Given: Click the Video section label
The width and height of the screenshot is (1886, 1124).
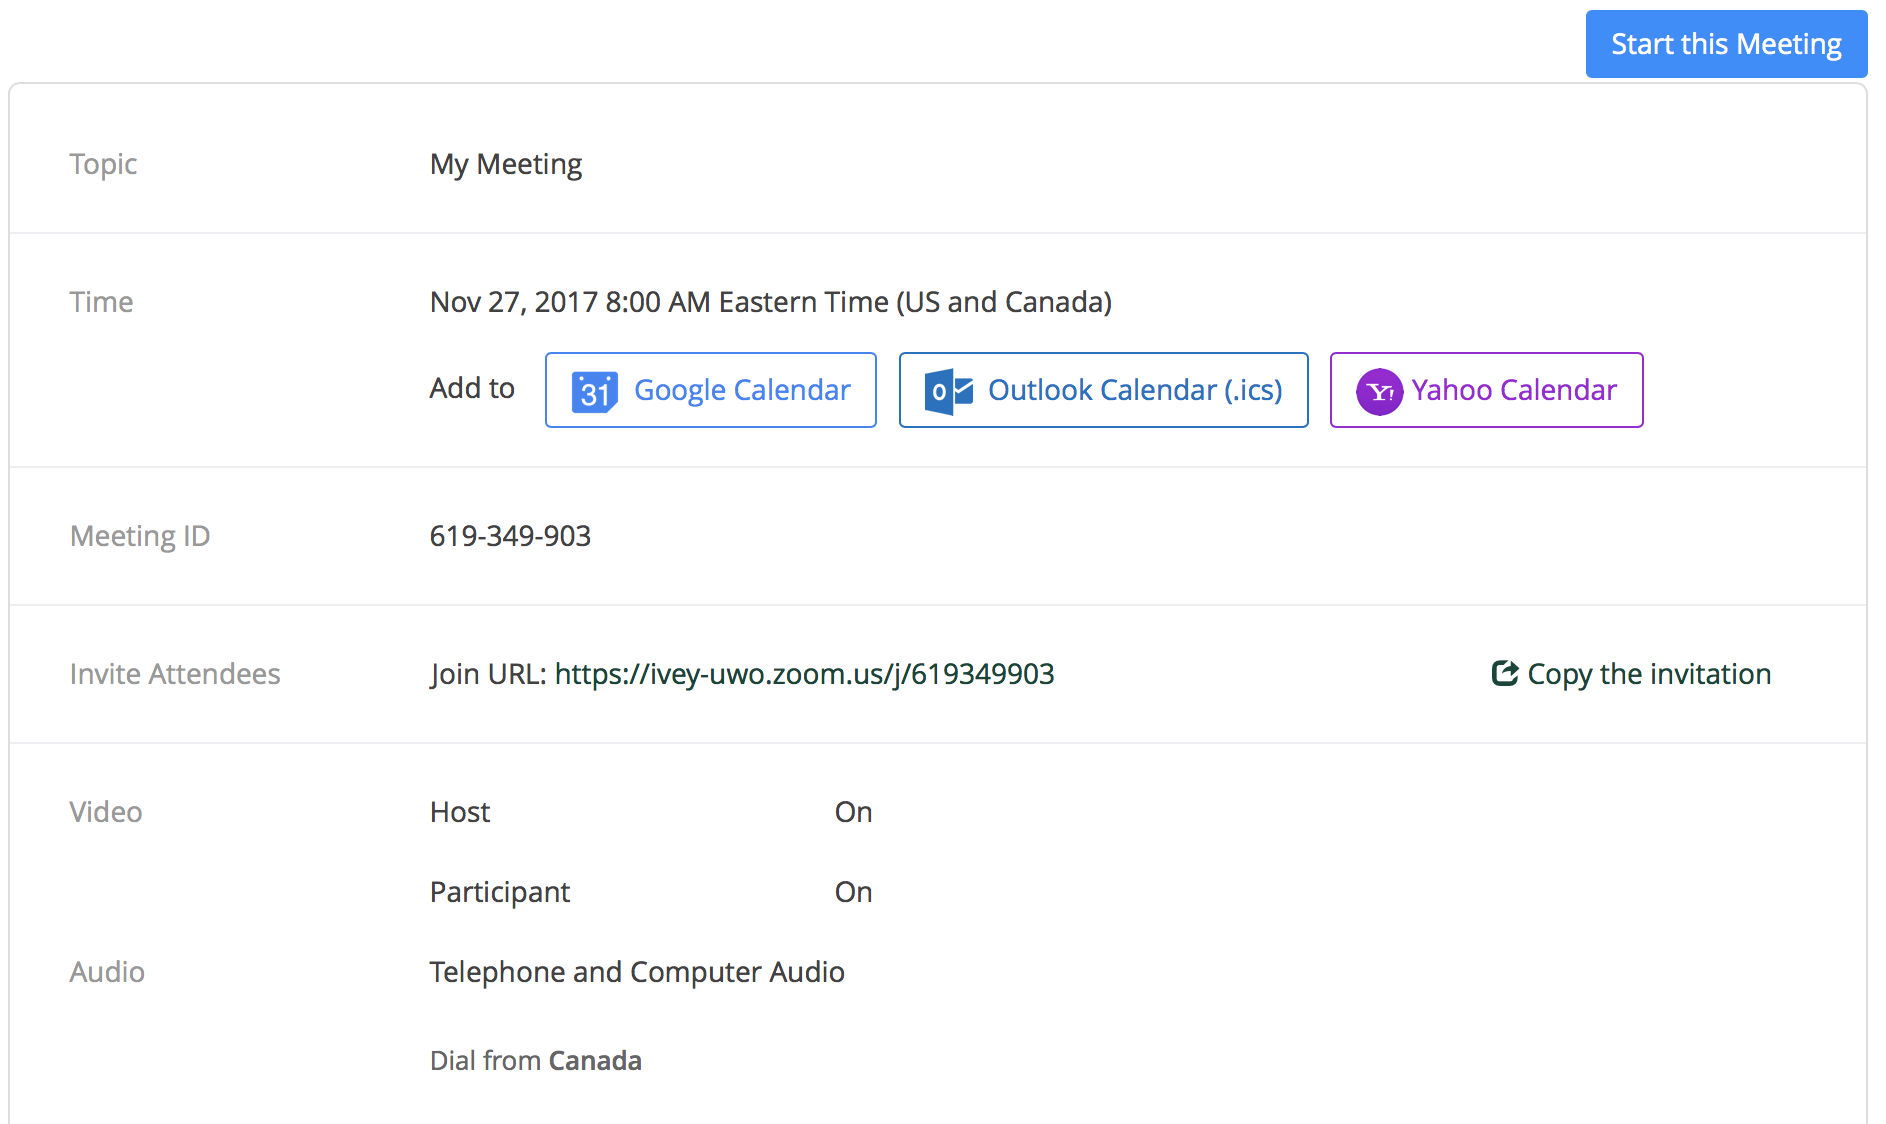Looking at the screenshot, I should point(105,811).
